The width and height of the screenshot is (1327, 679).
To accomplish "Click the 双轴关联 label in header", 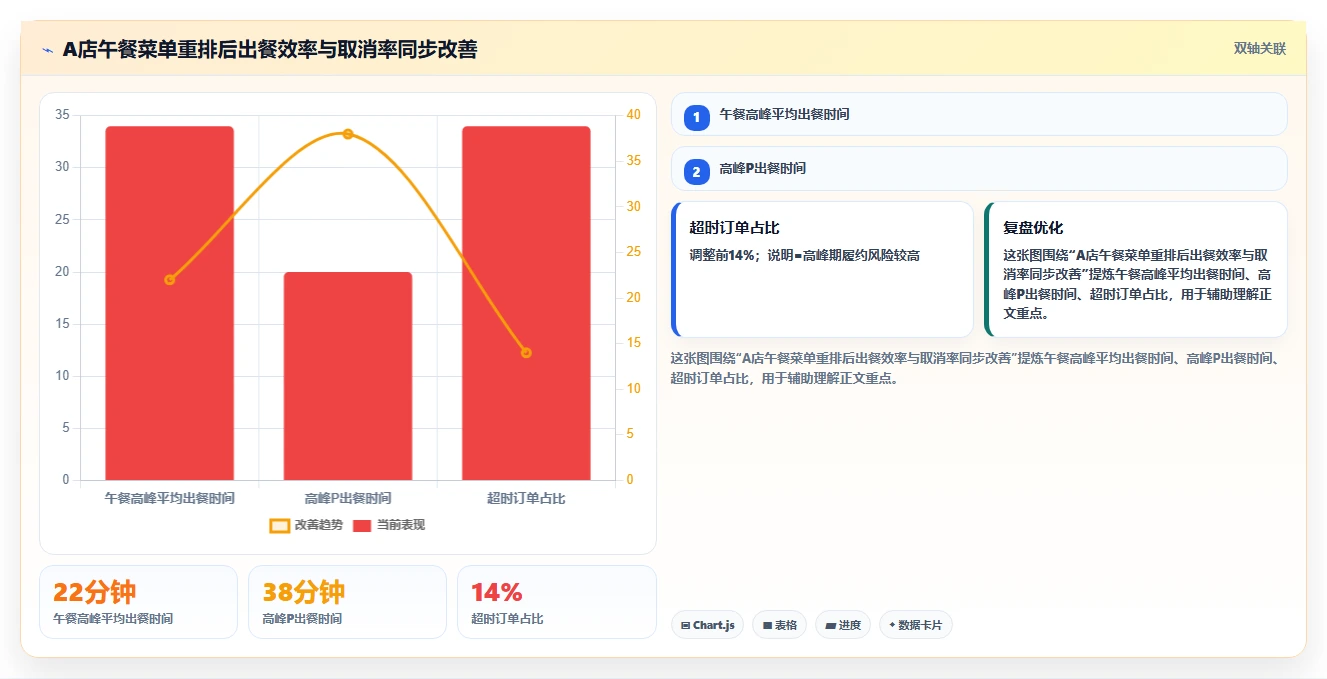I will (1259, 48).
